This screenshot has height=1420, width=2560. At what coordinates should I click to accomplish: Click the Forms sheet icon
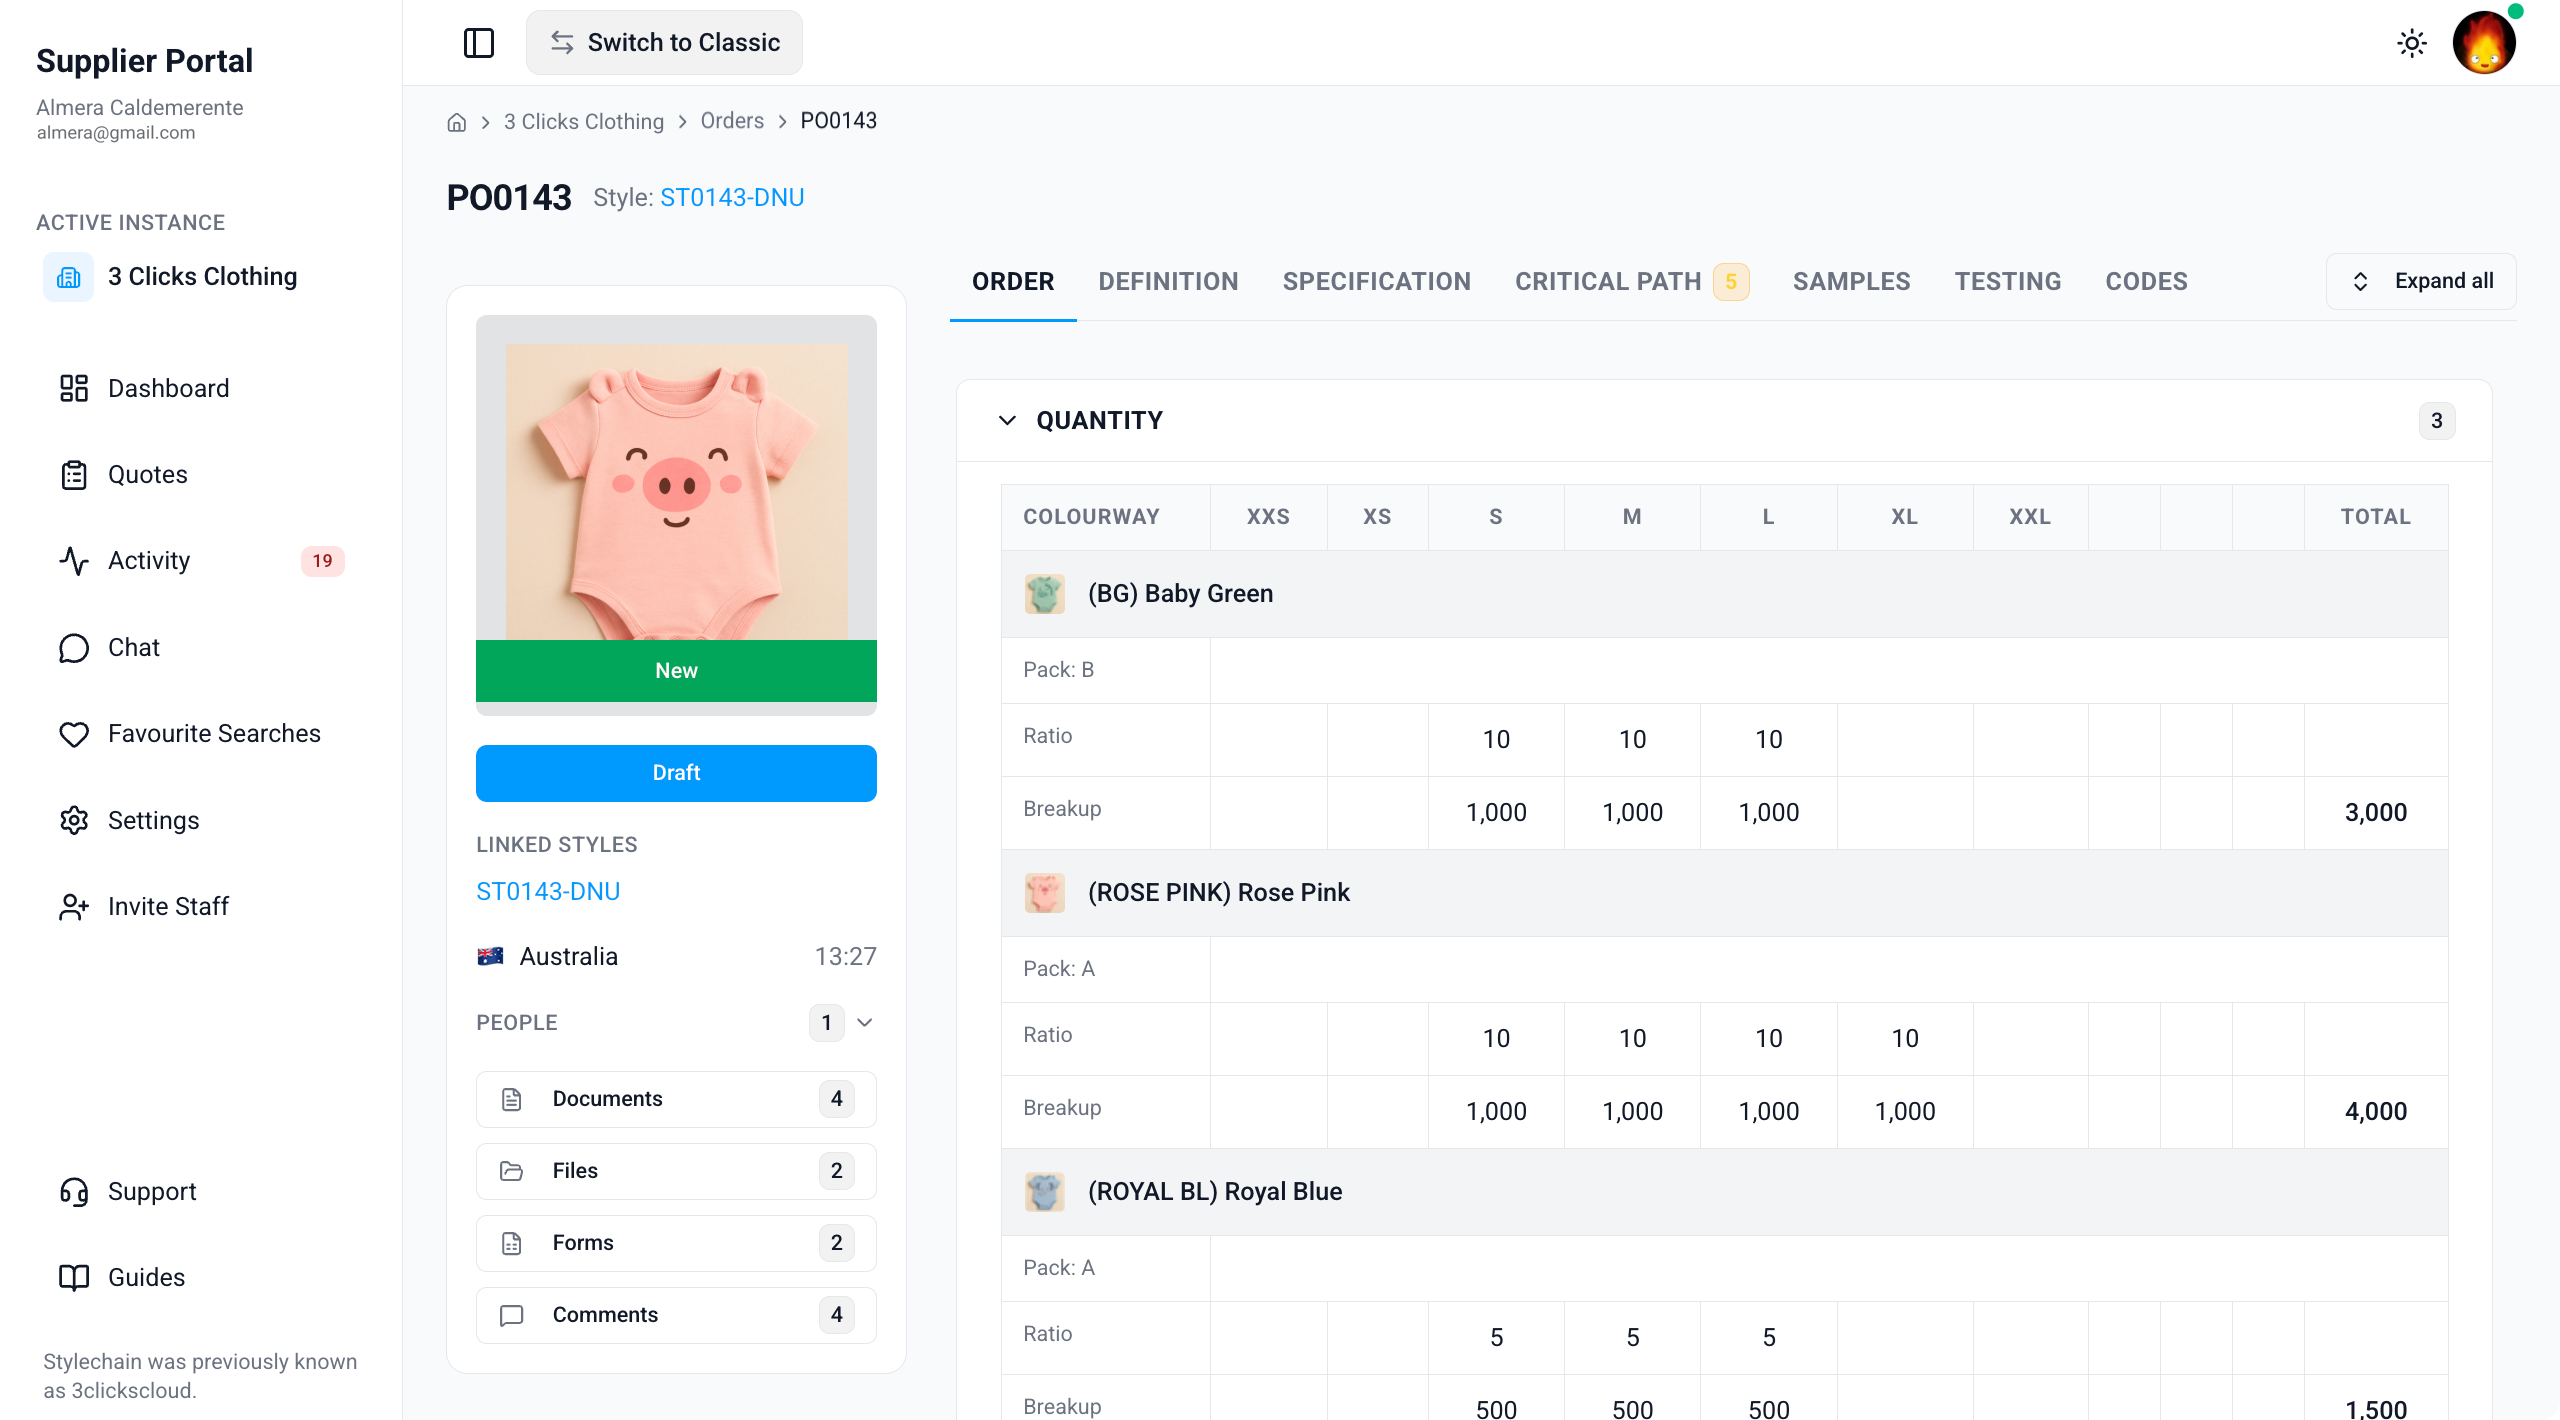pyautogui.click(x=511, y=1243)
